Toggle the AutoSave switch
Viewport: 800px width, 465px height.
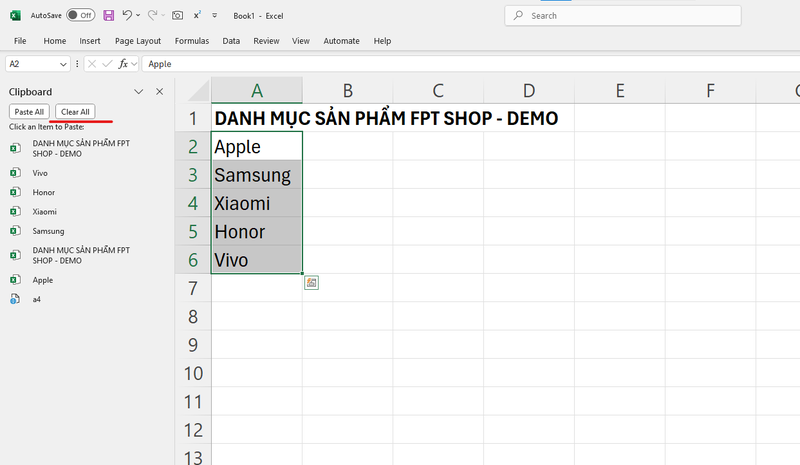click(x=81, y=15)
